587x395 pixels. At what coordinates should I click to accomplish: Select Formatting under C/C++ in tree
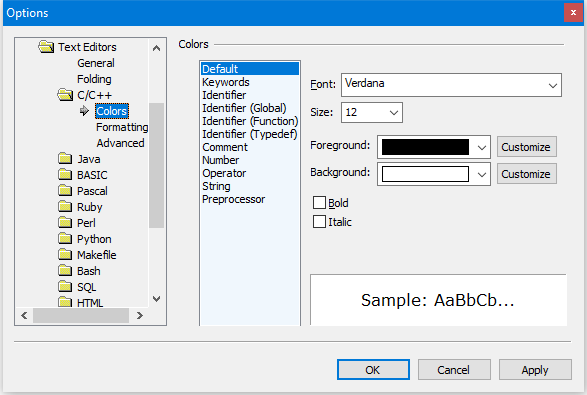coord(122,127)
